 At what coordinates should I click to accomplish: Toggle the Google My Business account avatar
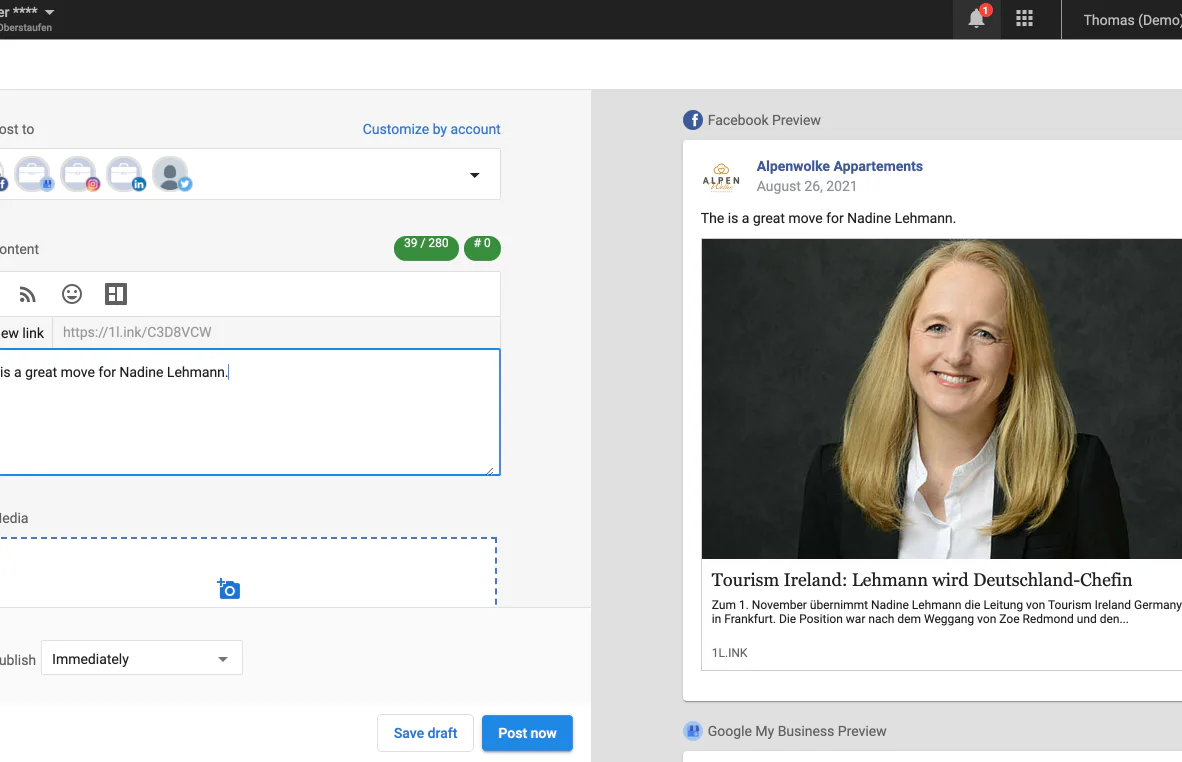[x=33, y=174]
